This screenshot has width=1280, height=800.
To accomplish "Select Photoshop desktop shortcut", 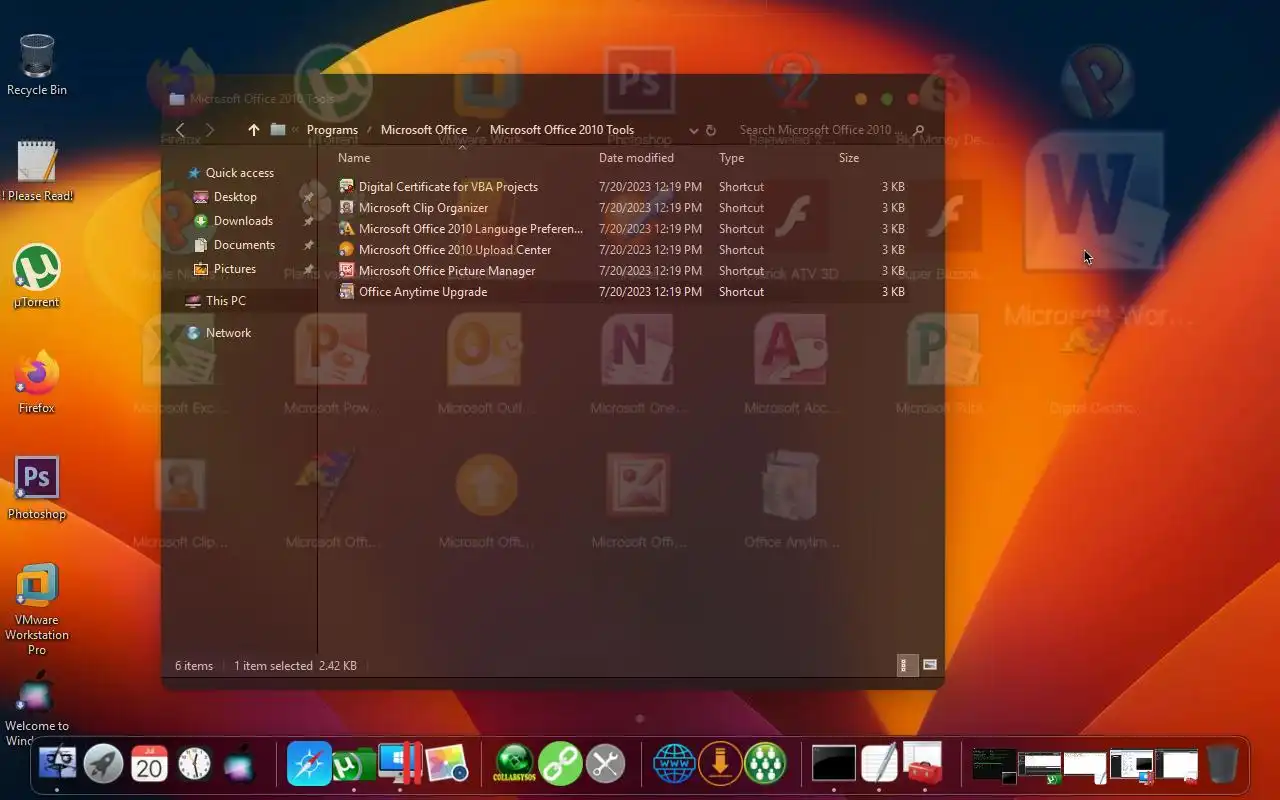I will (x=37, y=488).
